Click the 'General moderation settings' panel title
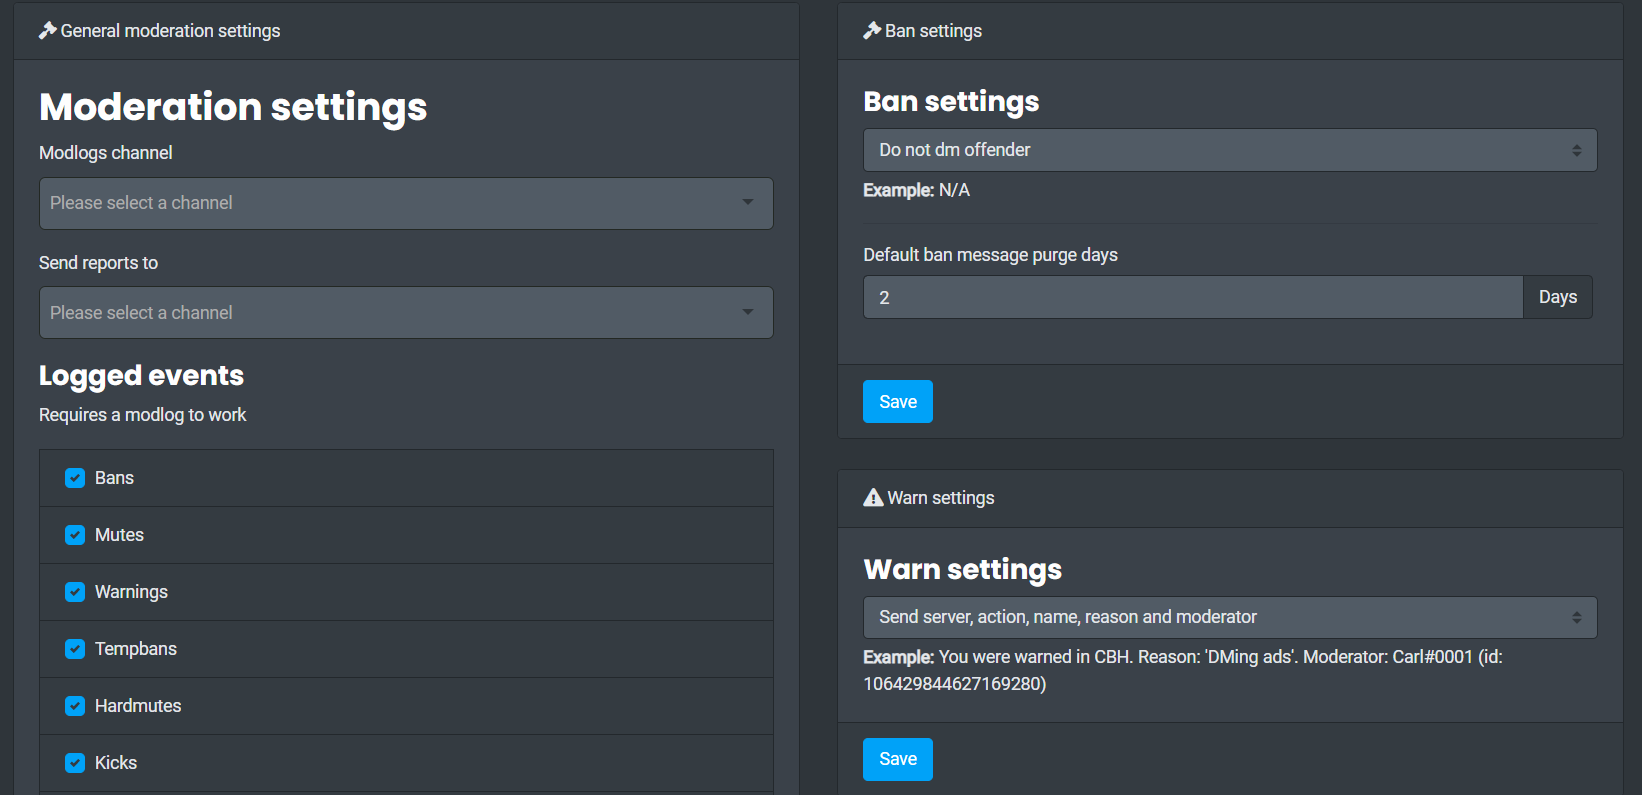Image resolution: width=1642 pixels, height=795 pixels. (x=170, y=31)
